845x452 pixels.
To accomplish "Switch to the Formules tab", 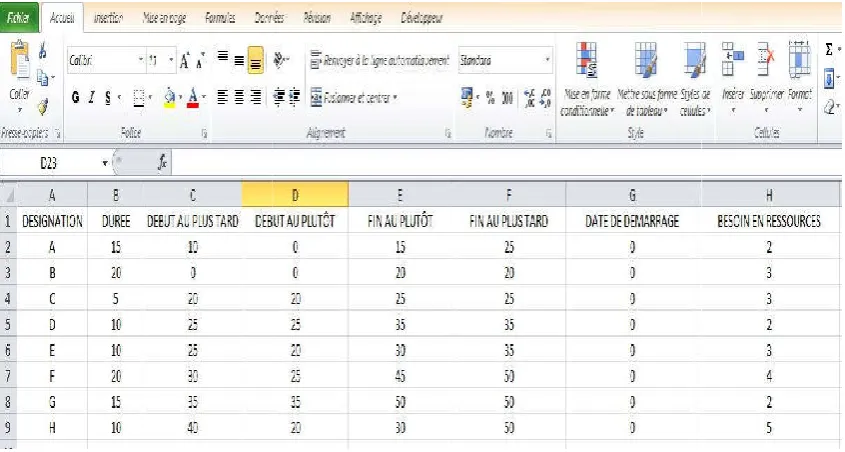I will pyautogui.click(x=220, y=18).
